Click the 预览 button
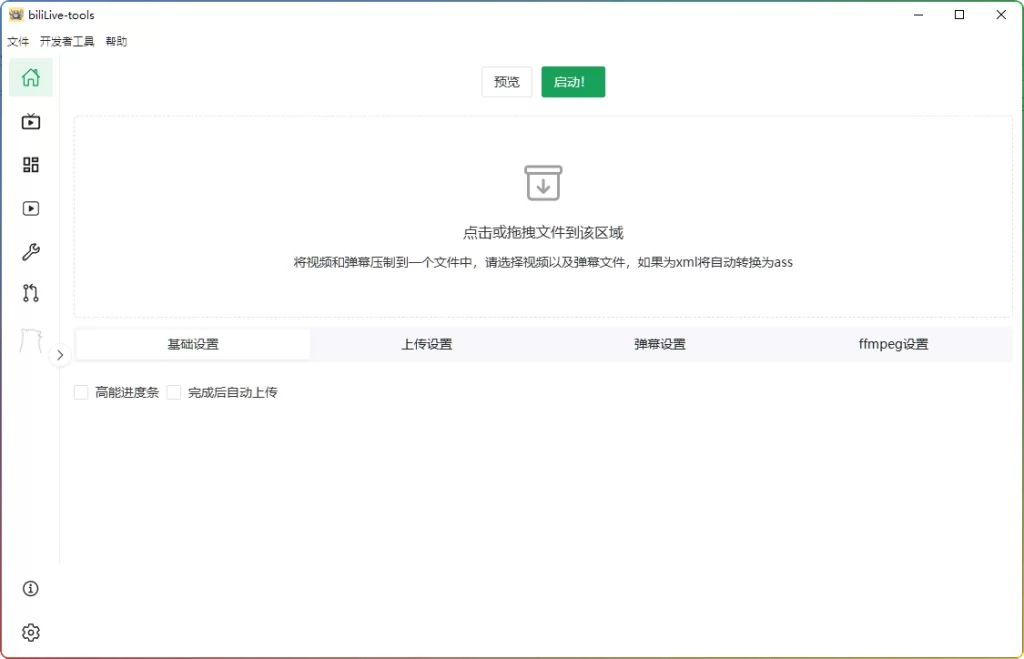 pos(506,83)
